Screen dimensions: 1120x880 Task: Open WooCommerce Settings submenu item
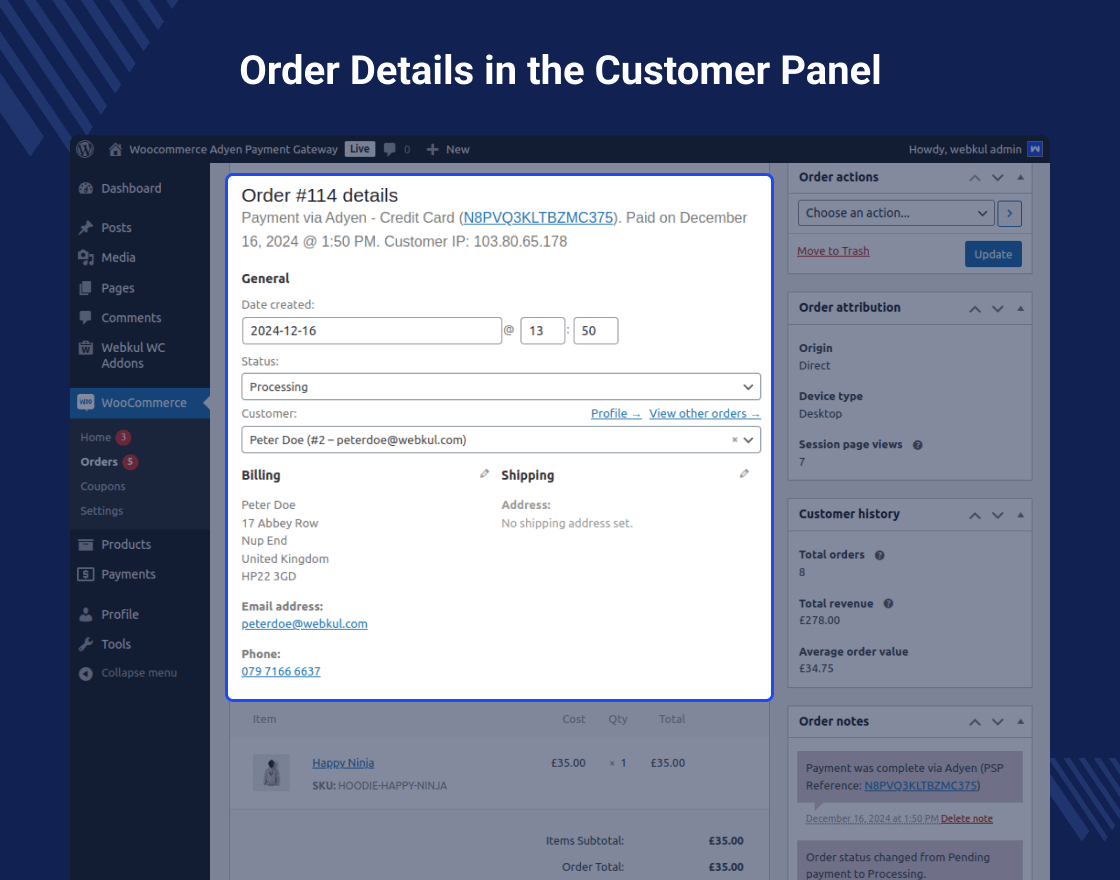click(101, 511)
